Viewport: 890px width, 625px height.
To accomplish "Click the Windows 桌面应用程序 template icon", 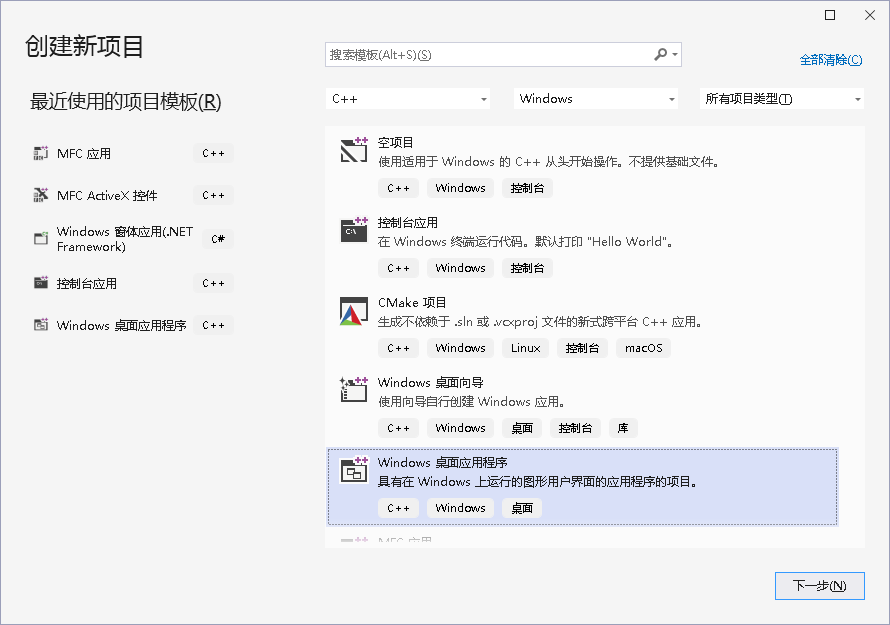I will [354, 468].
